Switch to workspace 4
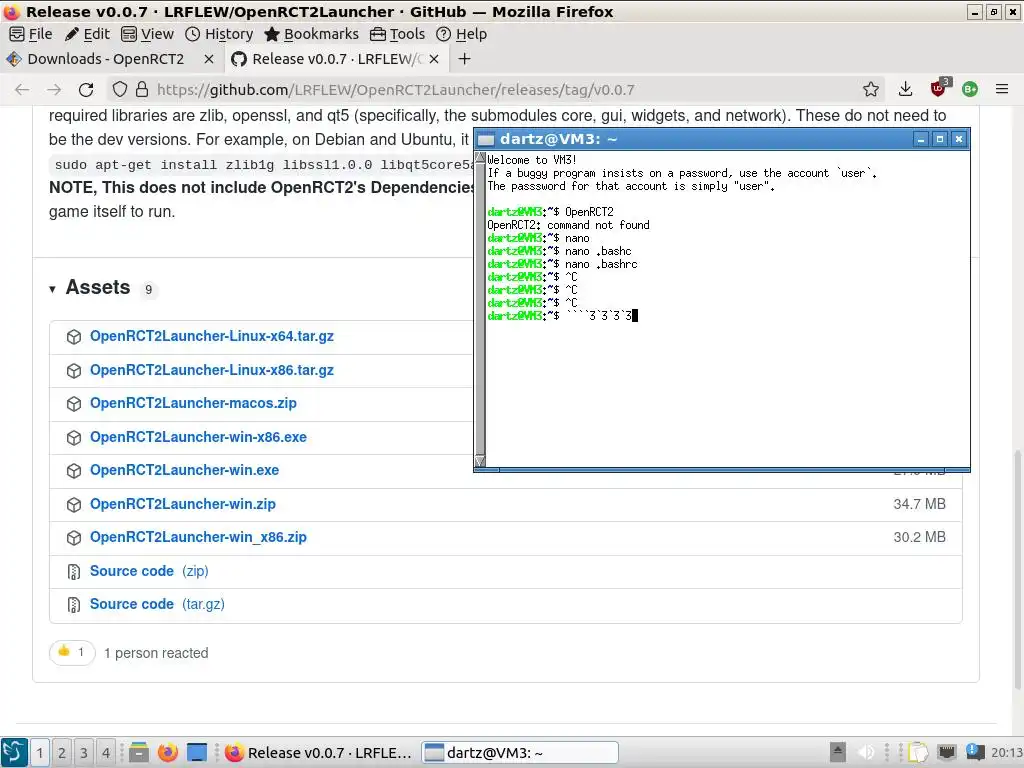Viewport: 1024px width, 768px height. click(106, 753)
